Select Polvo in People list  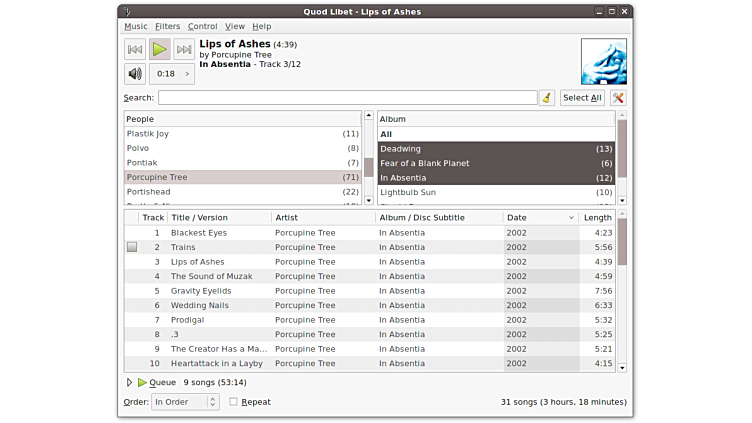point(243,148)
